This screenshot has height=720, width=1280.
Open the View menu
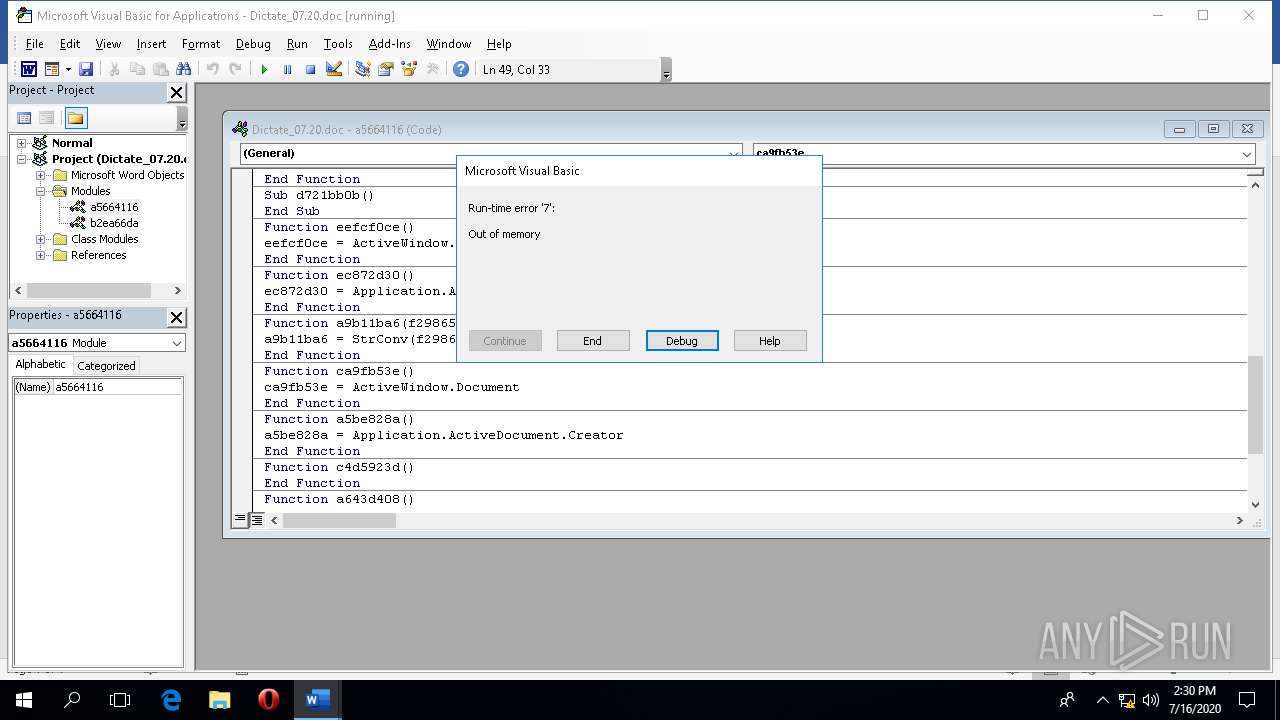point(108,44)
